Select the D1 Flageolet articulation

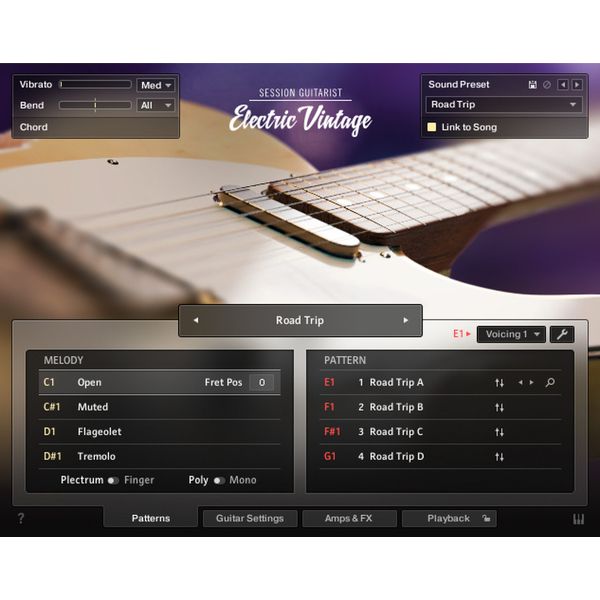click(x=160, y=432)
